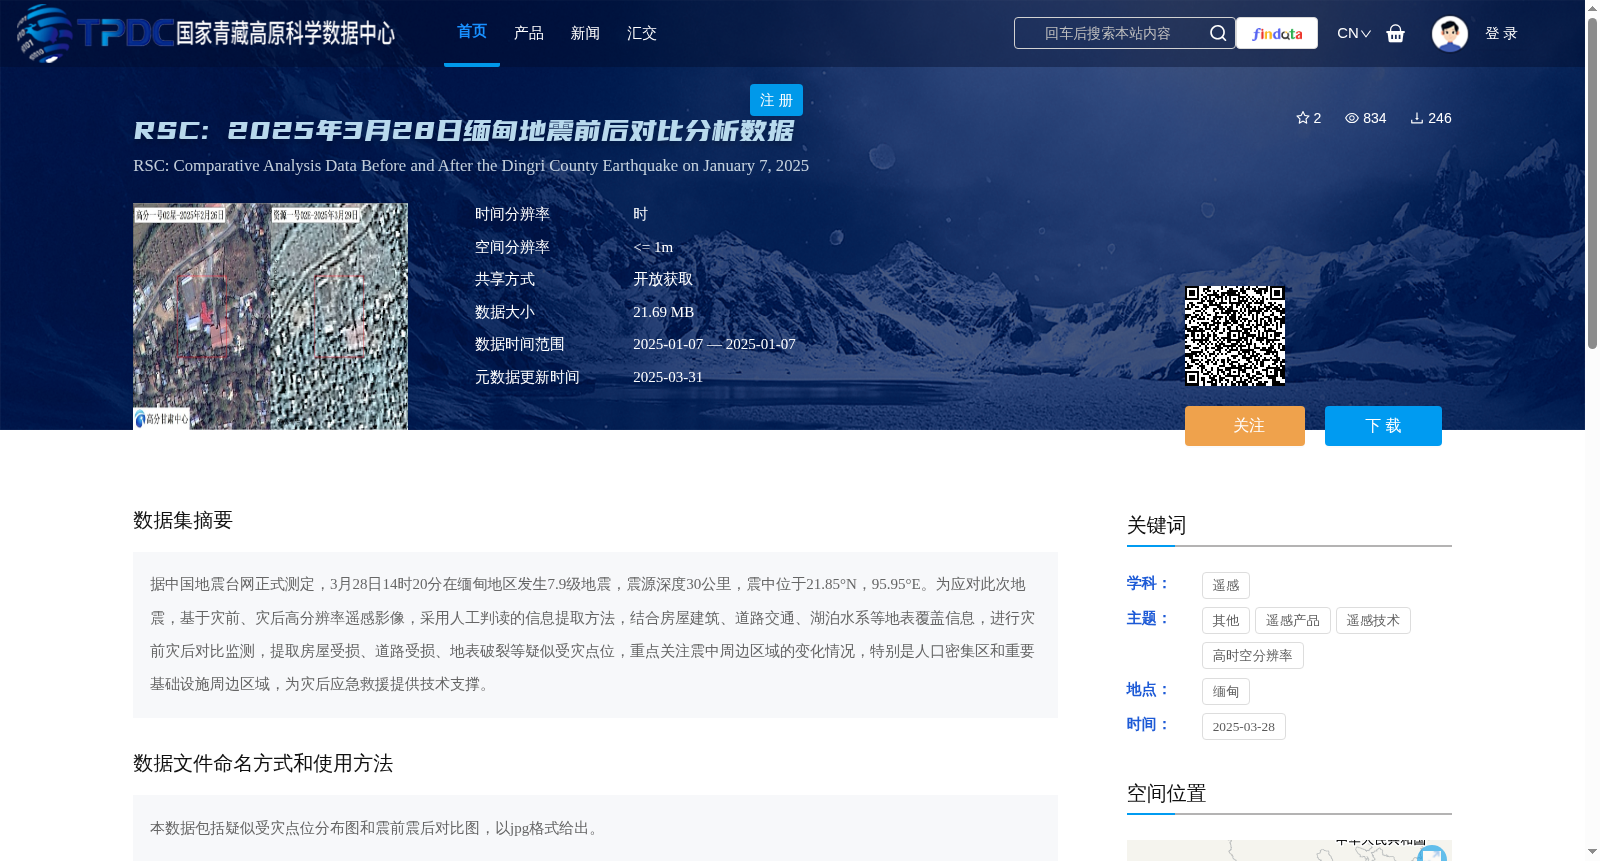Open the 产品 menu
This screenshot has width=1600, height=861.
click(529, 33)
